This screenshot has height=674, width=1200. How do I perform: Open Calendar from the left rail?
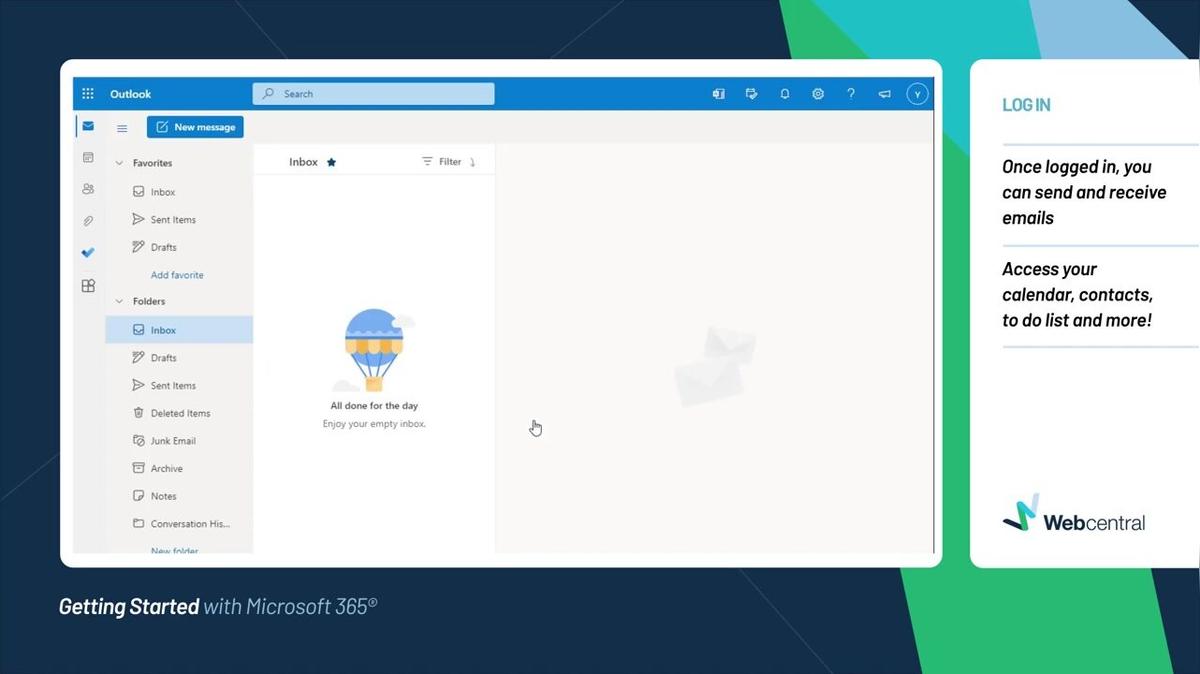tap(88, 158)
